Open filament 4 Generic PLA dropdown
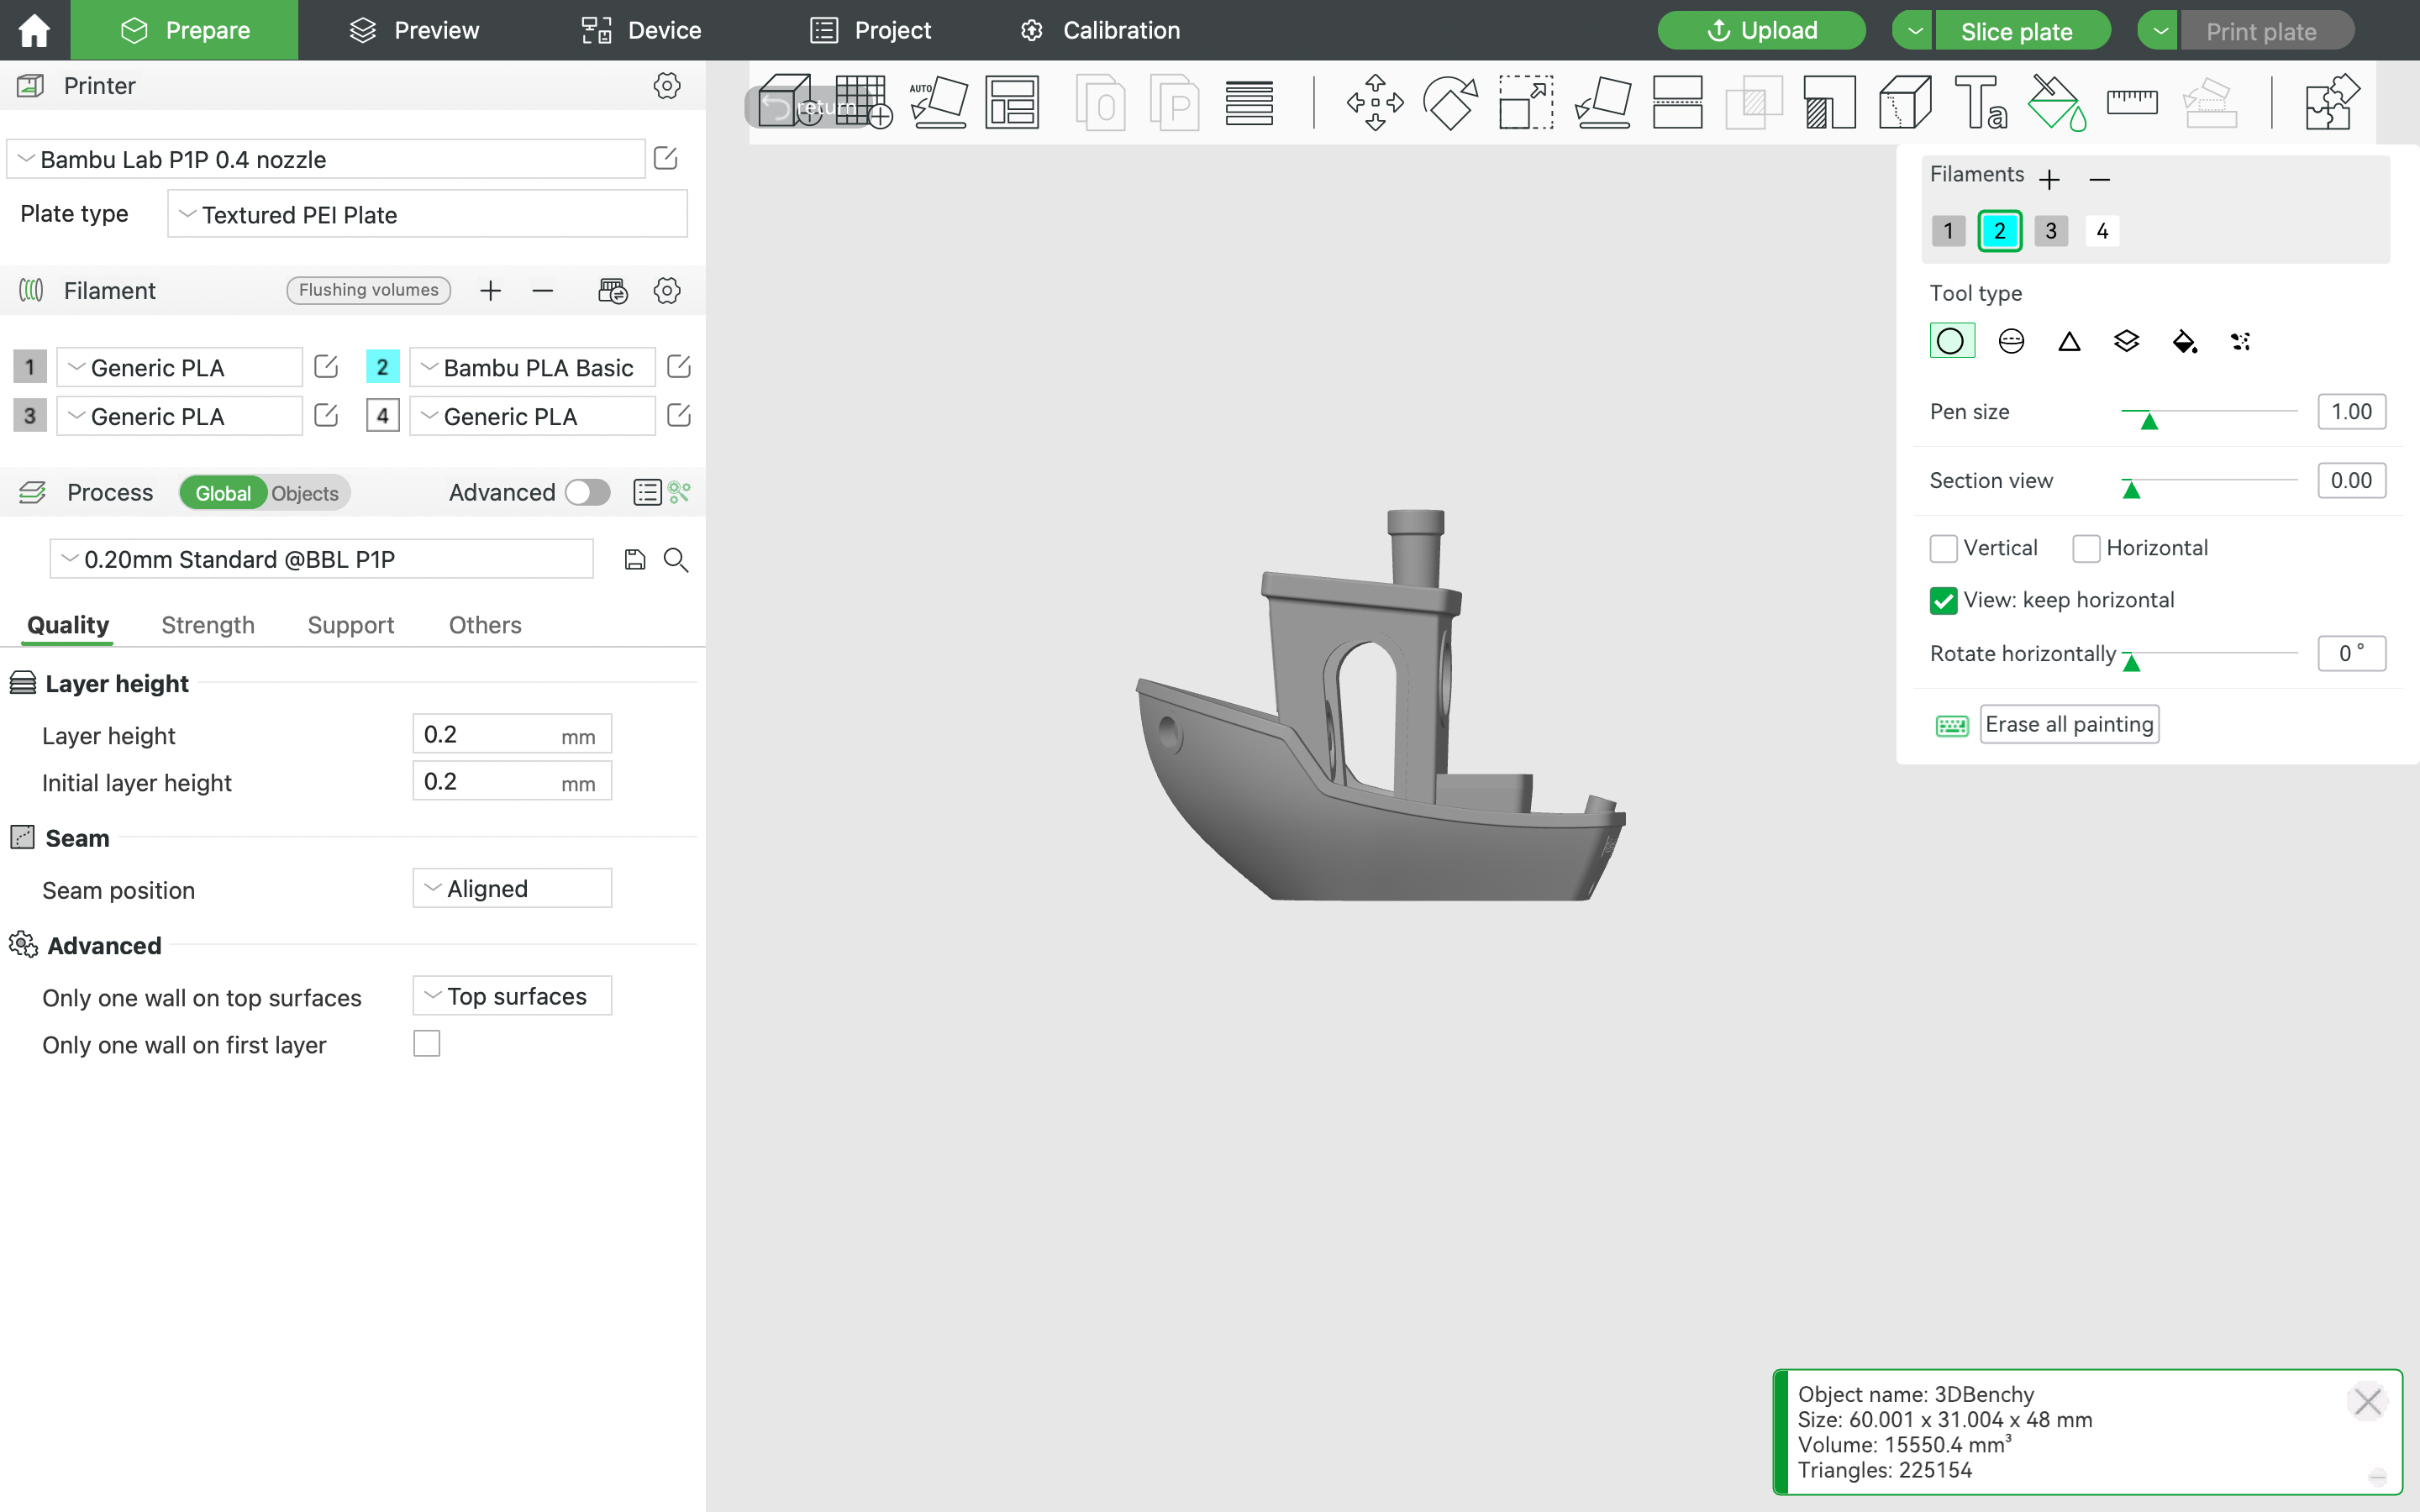This screenshot has width=2420, height=1512. coord(532,416)
